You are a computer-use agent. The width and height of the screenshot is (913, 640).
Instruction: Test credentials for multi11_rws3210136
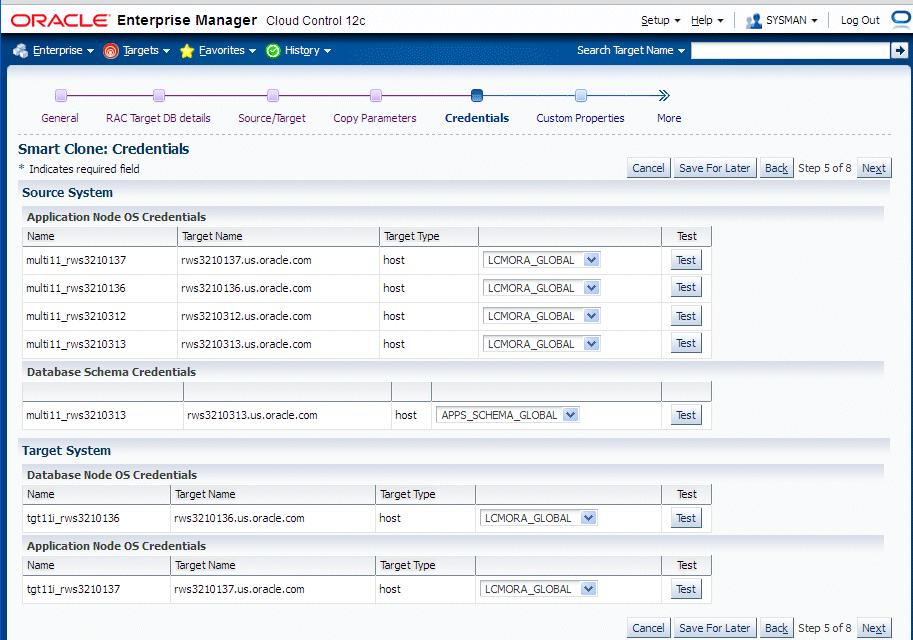coord(686,288)
